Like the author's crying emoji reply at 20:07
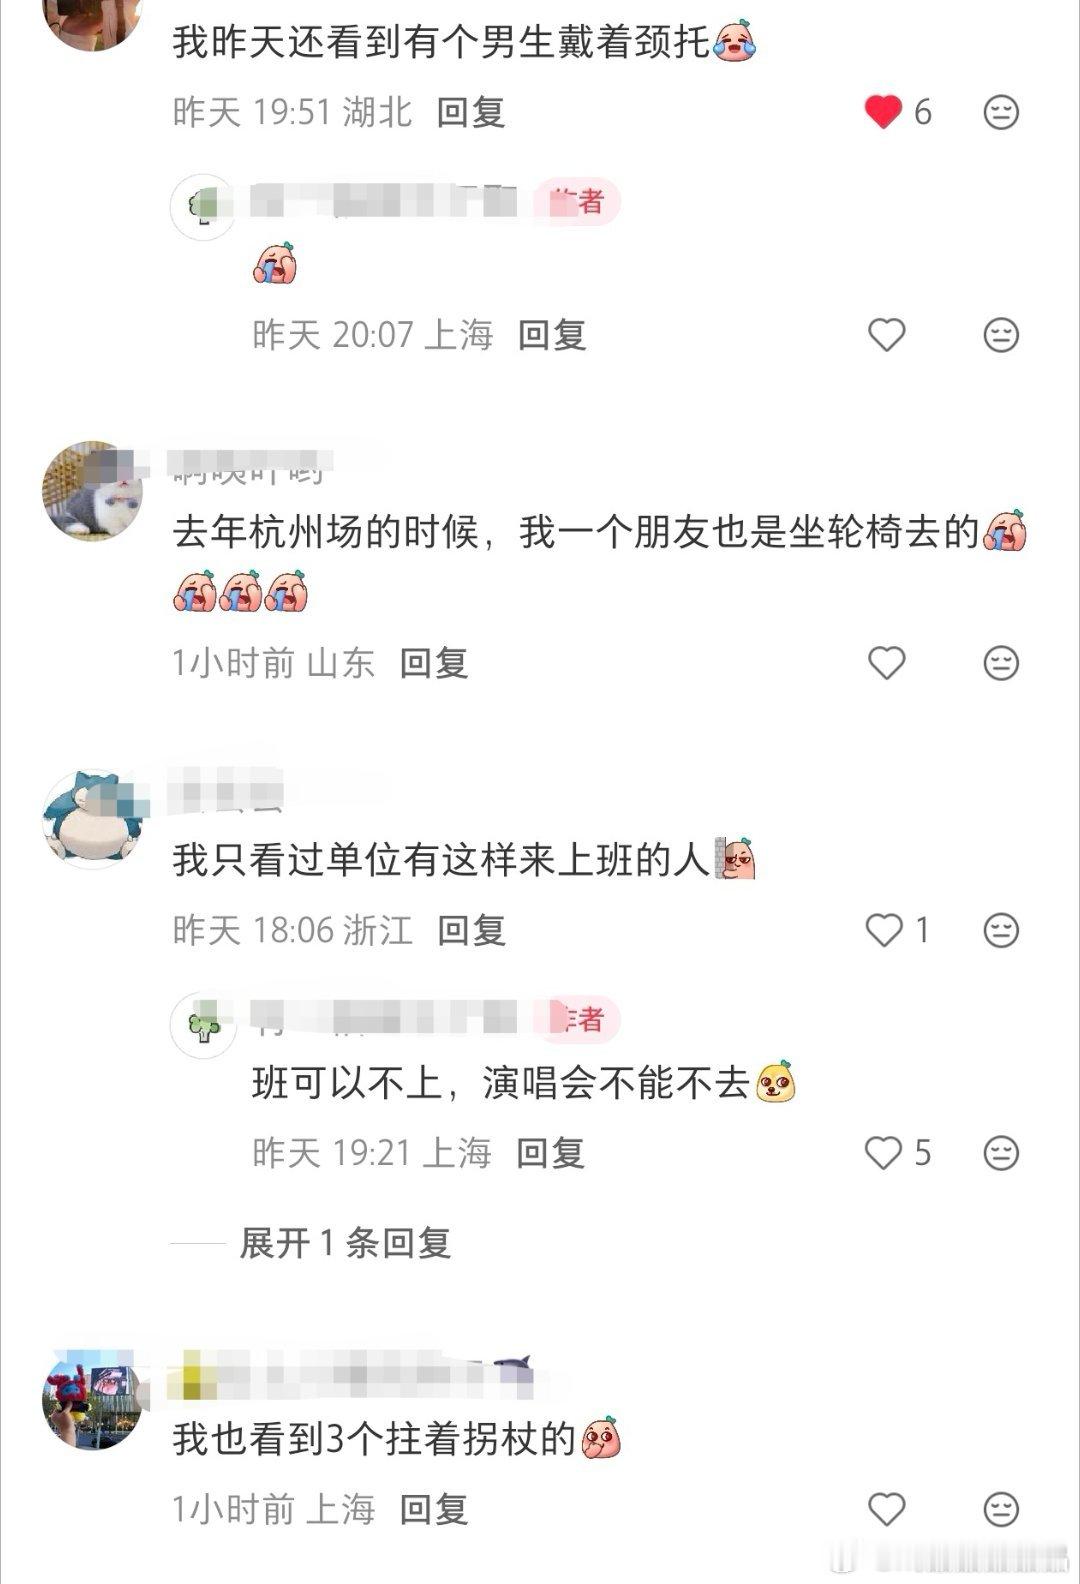Screen dimensions: 1080x1584 (x=886, y=335)
